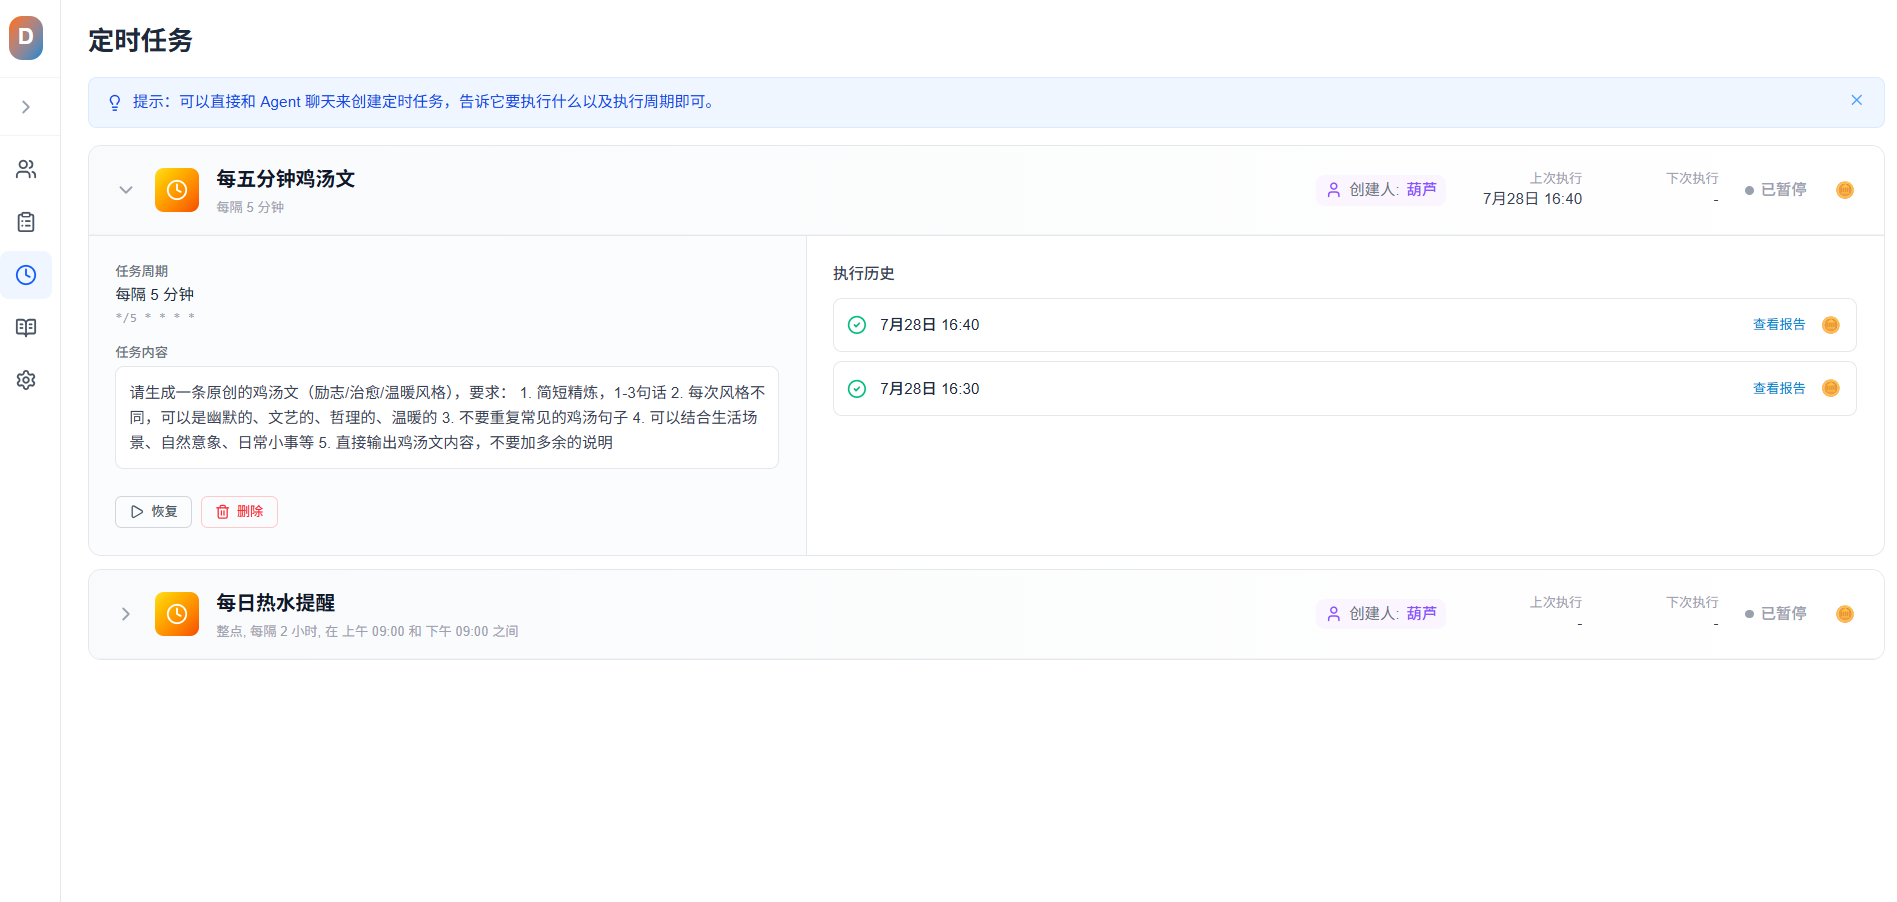Screen dimensions: 1897x902
Task: Click last run time 7月28日 16:40 in header
Action: click(1532, 199)
